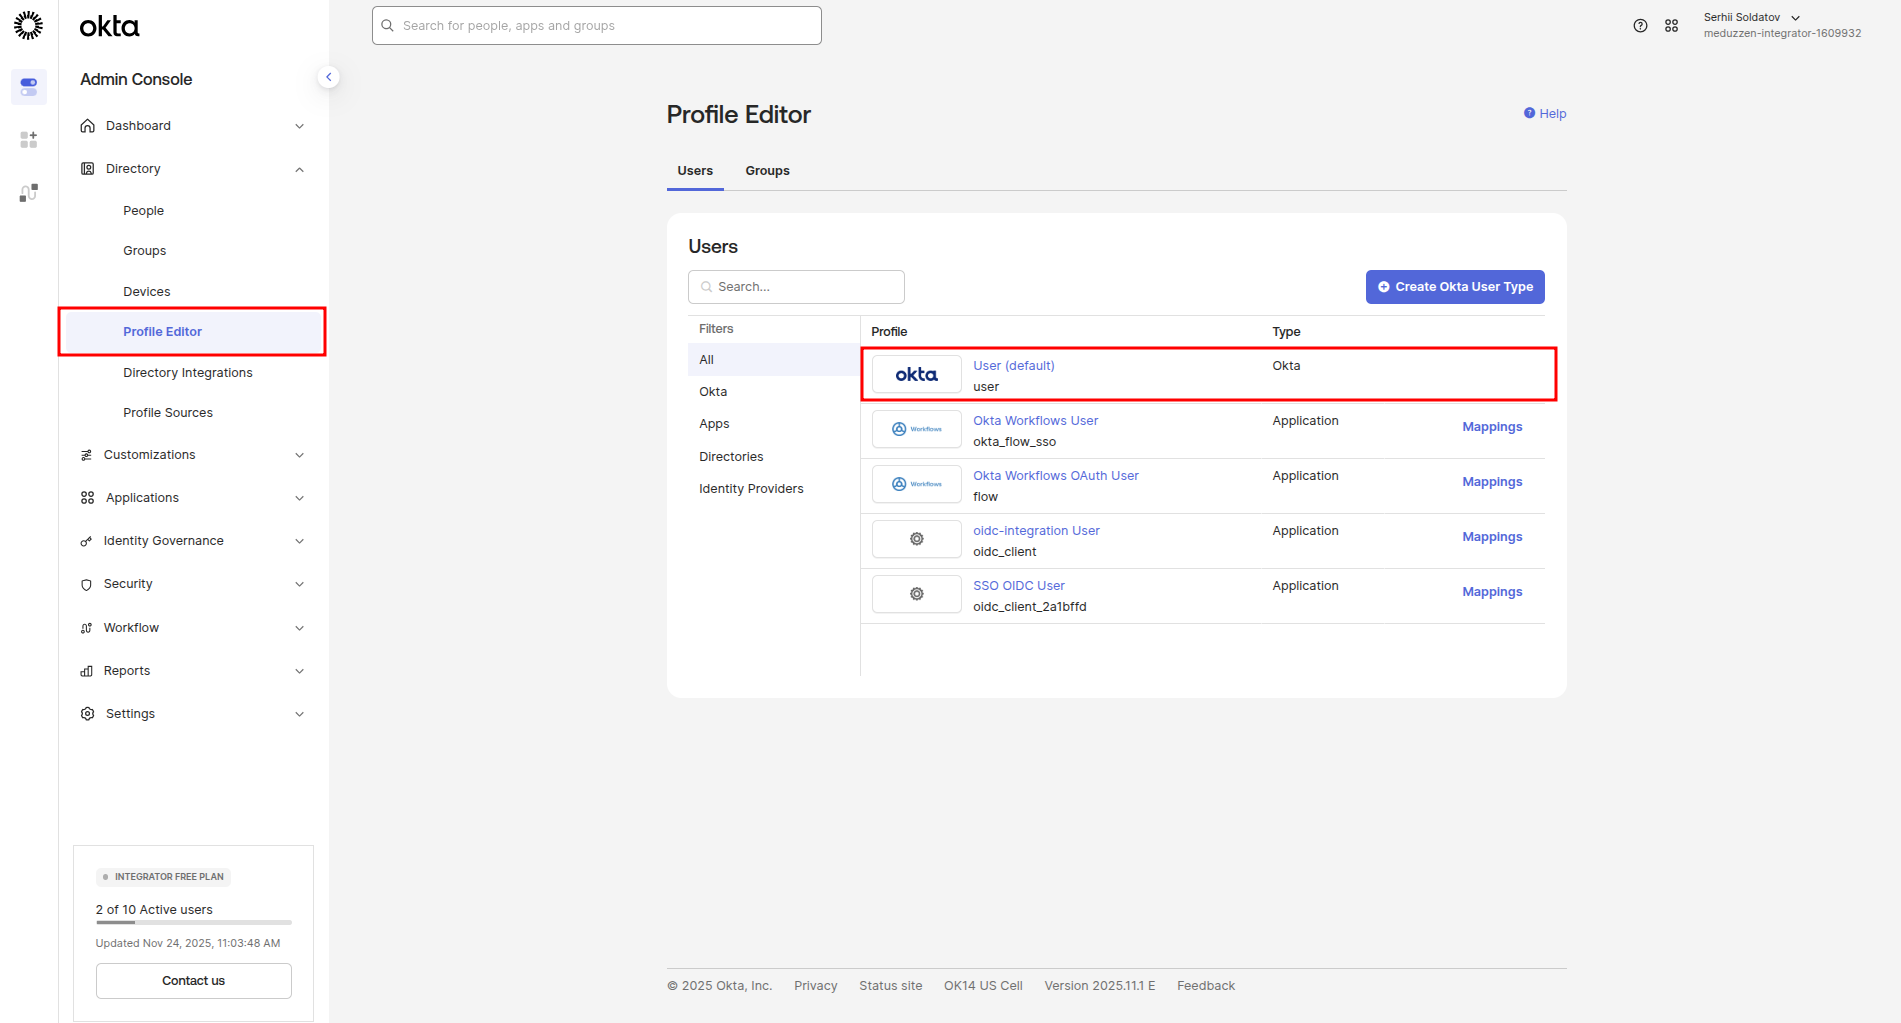Open Mappings for SSO OIDC User

pyautogui.click(x=1492, y=592)
